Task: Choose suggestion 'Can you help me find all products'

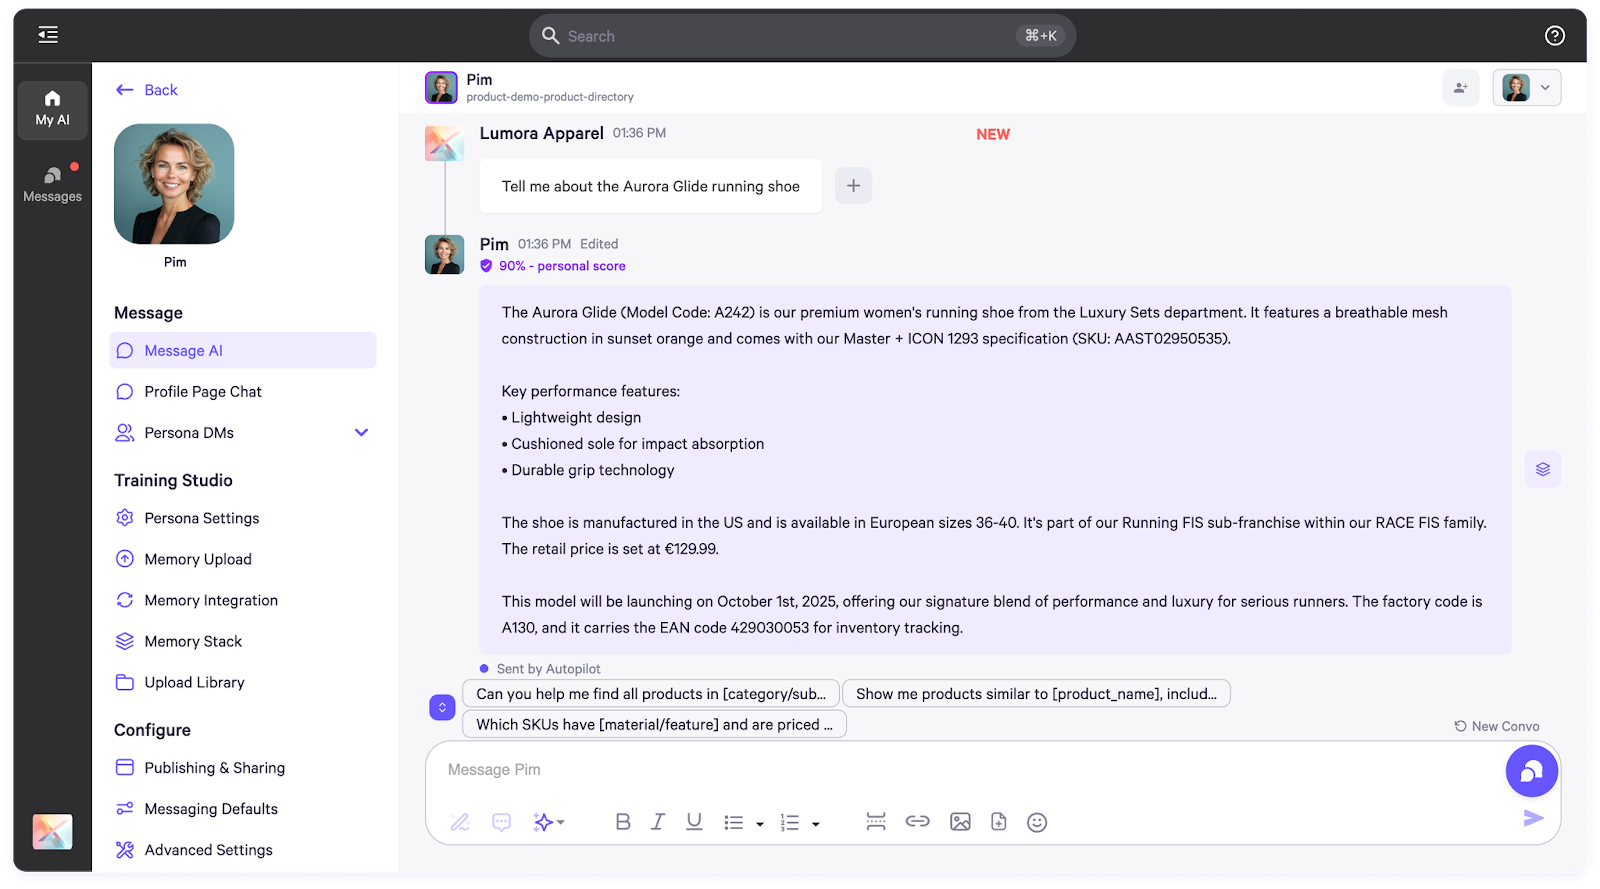Action: (x=651, y=694)
